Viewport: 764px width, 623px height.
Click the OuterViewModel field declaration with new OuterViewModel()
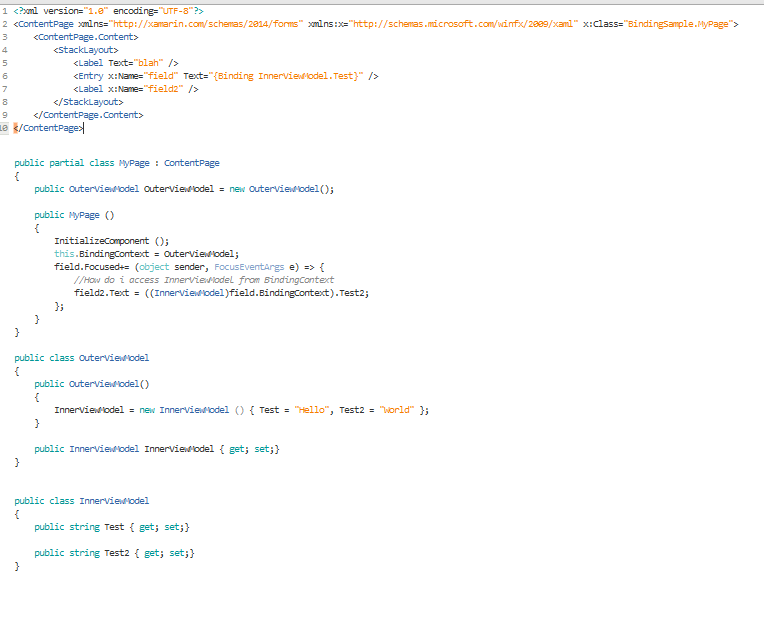(184, 189)
